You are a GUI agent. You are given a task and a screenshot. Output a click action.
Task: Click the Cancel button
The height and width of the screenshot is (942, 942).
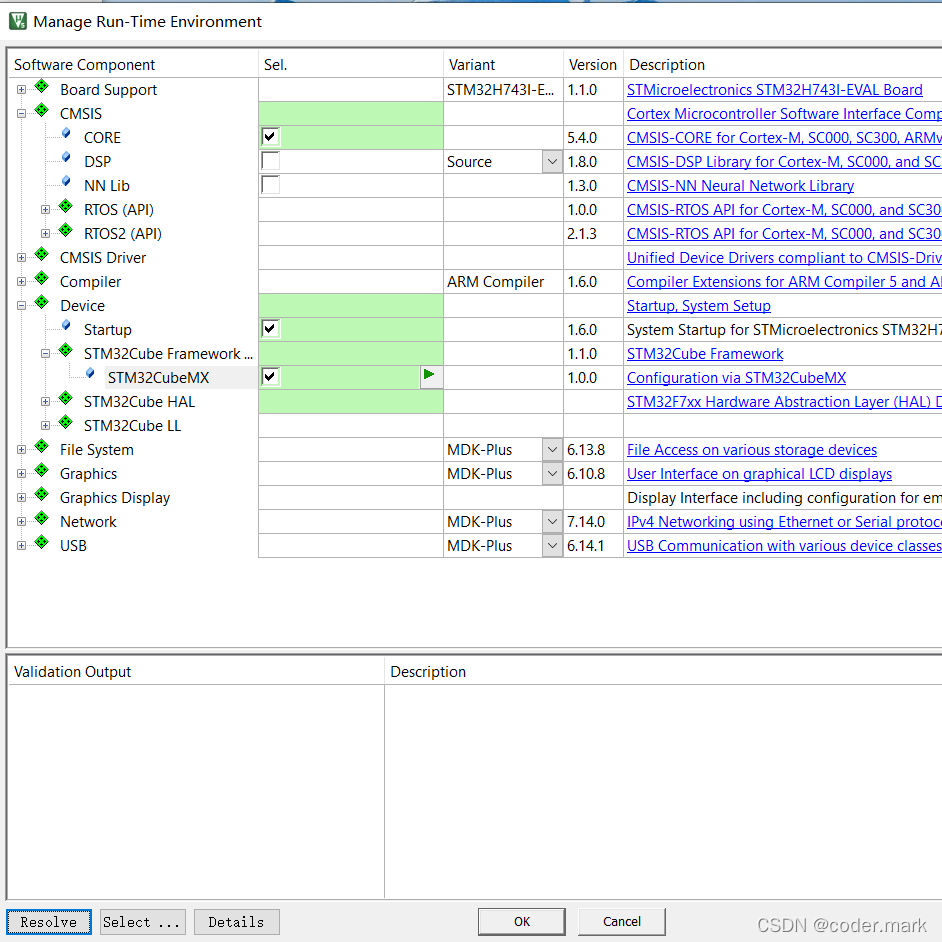[x=622, y=922]
